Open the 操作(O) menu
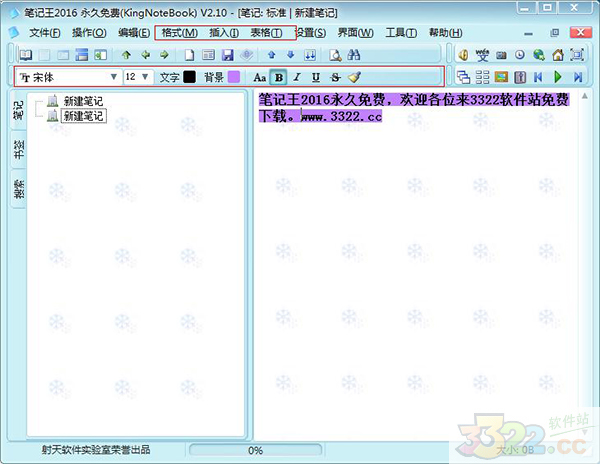The height and width of the screenshot is (464, 600). click(89, 33)
